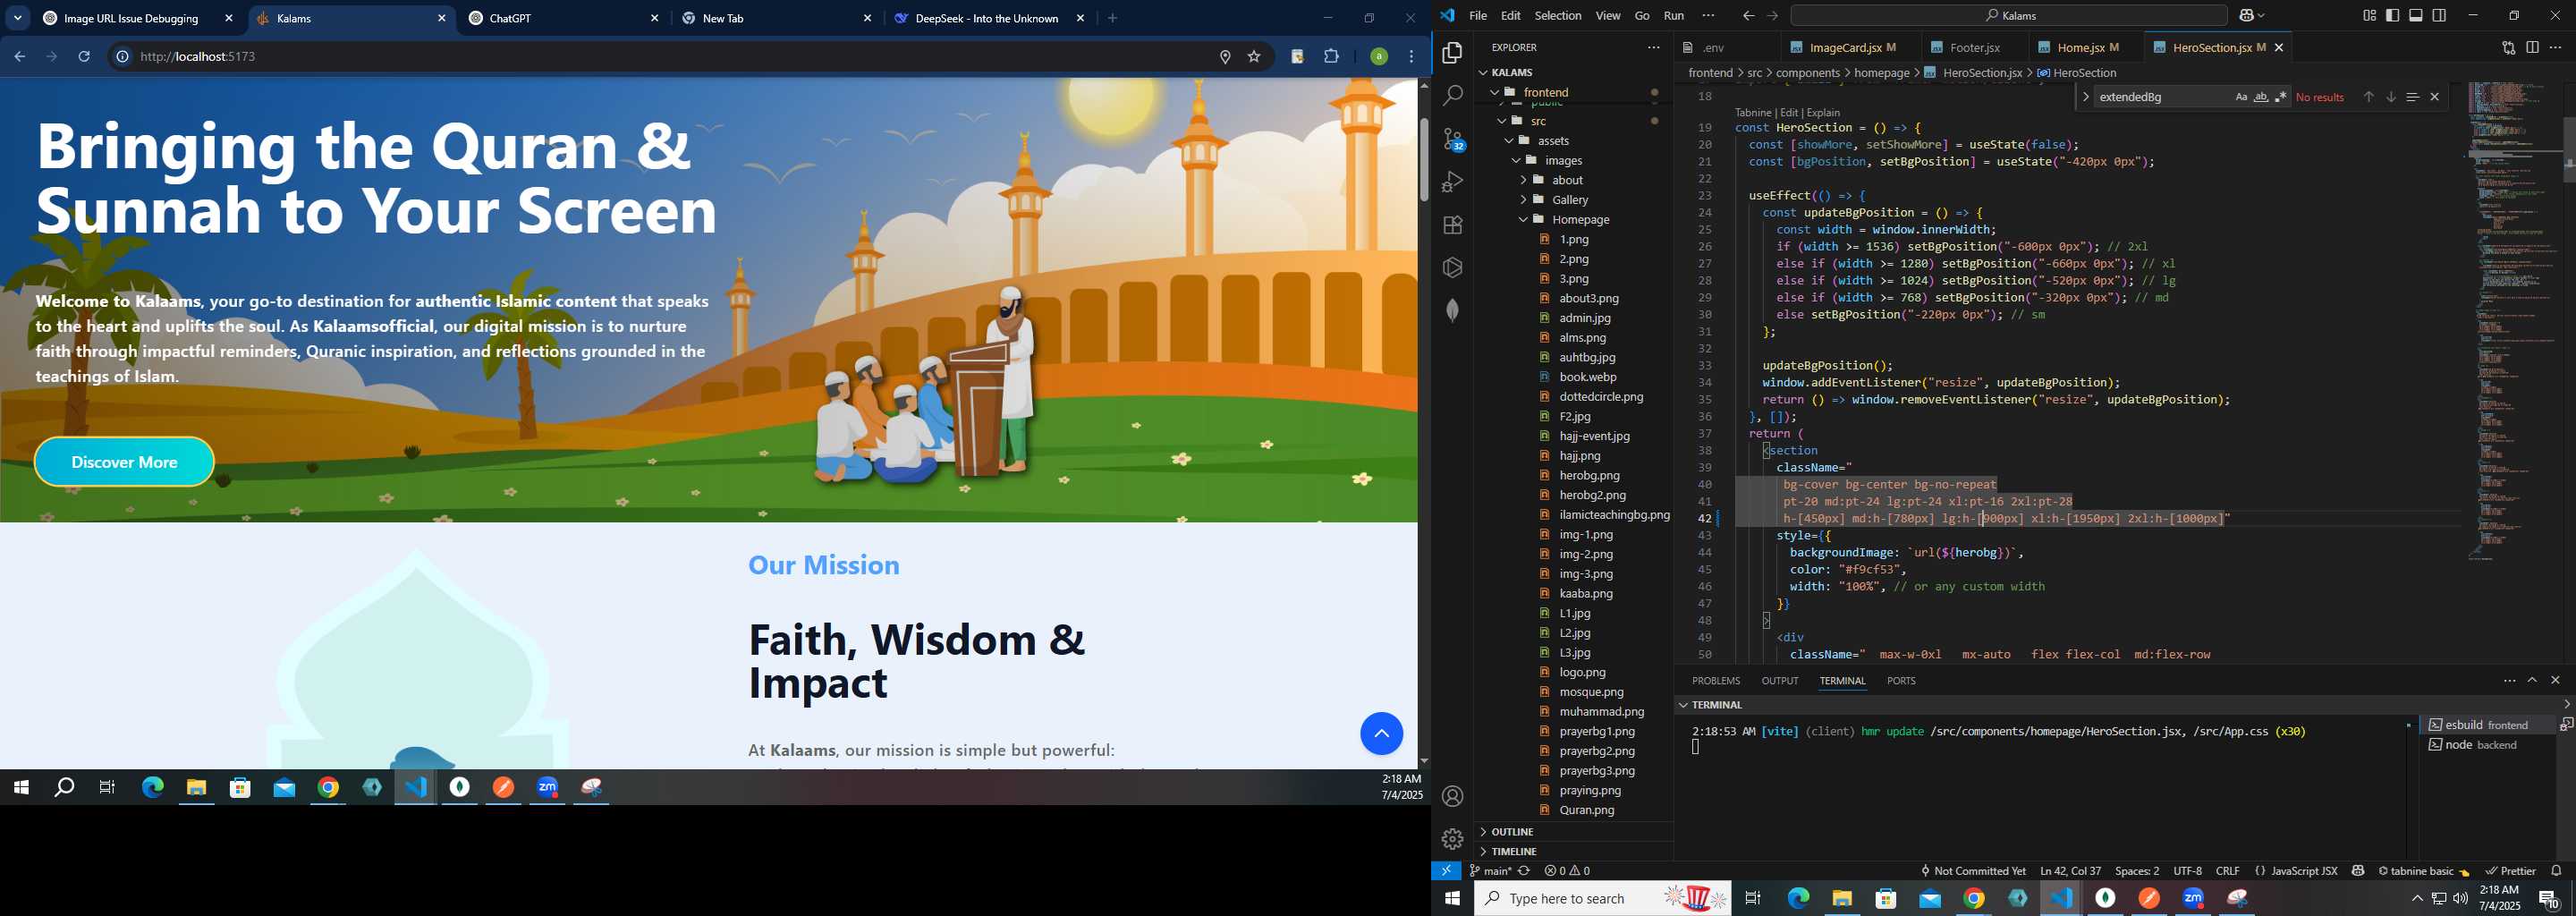Open Chrome extensions puzzle icon
2576x916 pixels.
pyautogui.click(x=1331, y=57)
